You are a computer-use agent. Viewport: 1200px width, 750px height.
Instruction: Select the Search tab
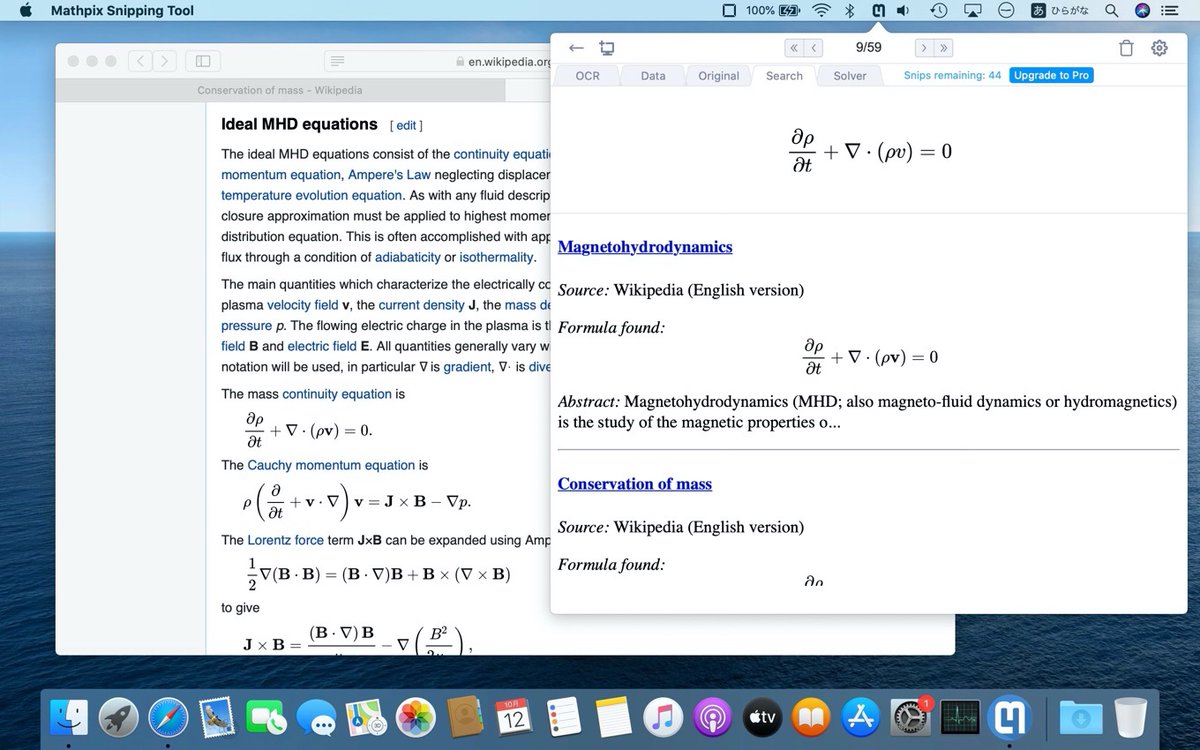tap(784, 76)
